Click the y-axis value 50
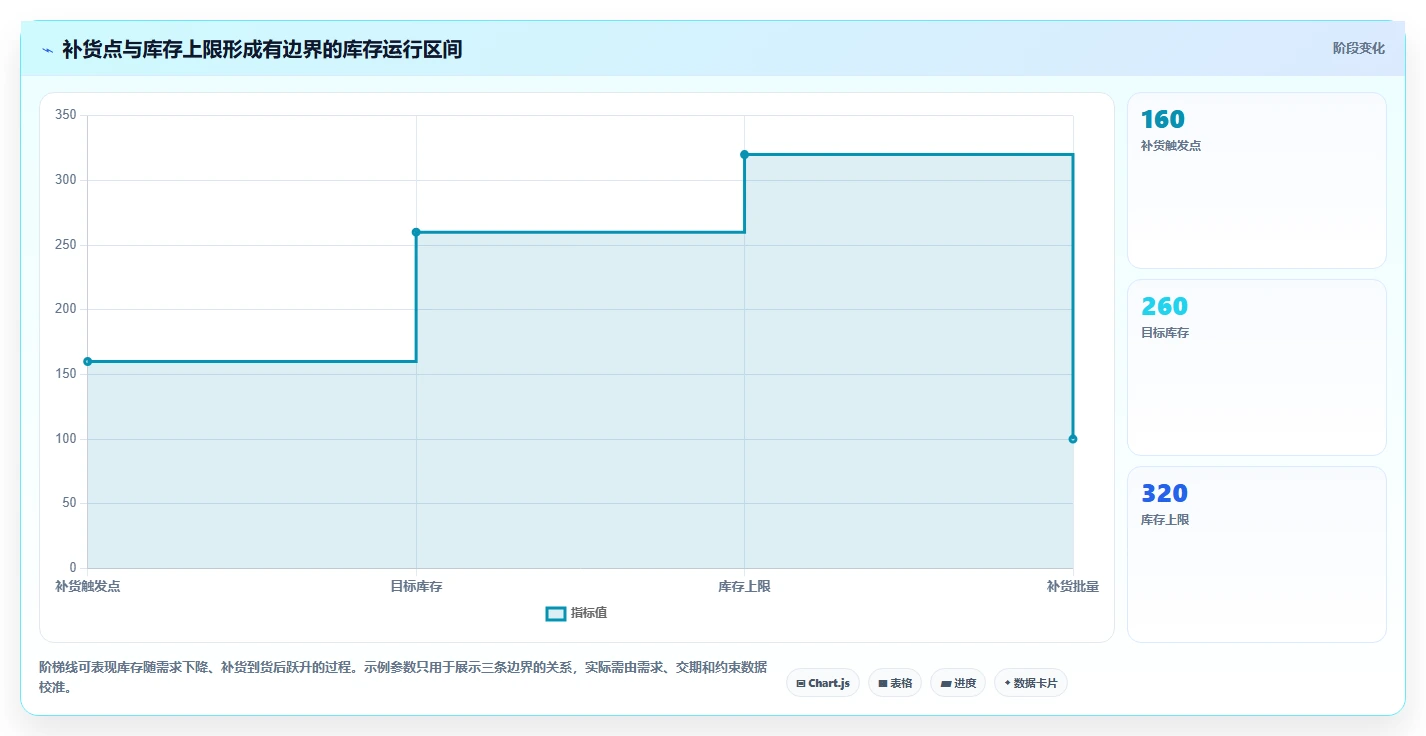 click(69, 503)
